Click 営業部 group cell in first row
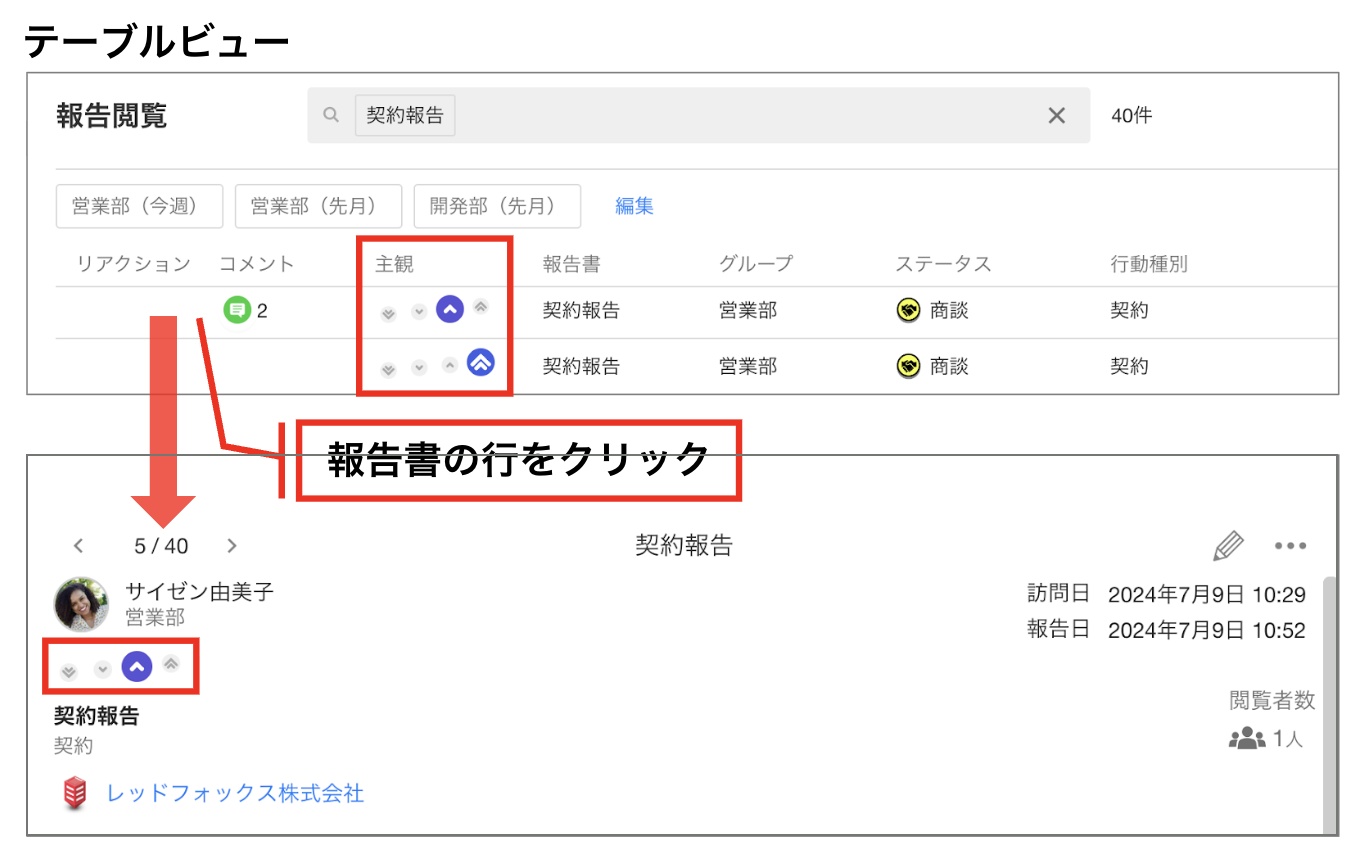The height and width of the screenshot is (858, 1360). (747, 310)
